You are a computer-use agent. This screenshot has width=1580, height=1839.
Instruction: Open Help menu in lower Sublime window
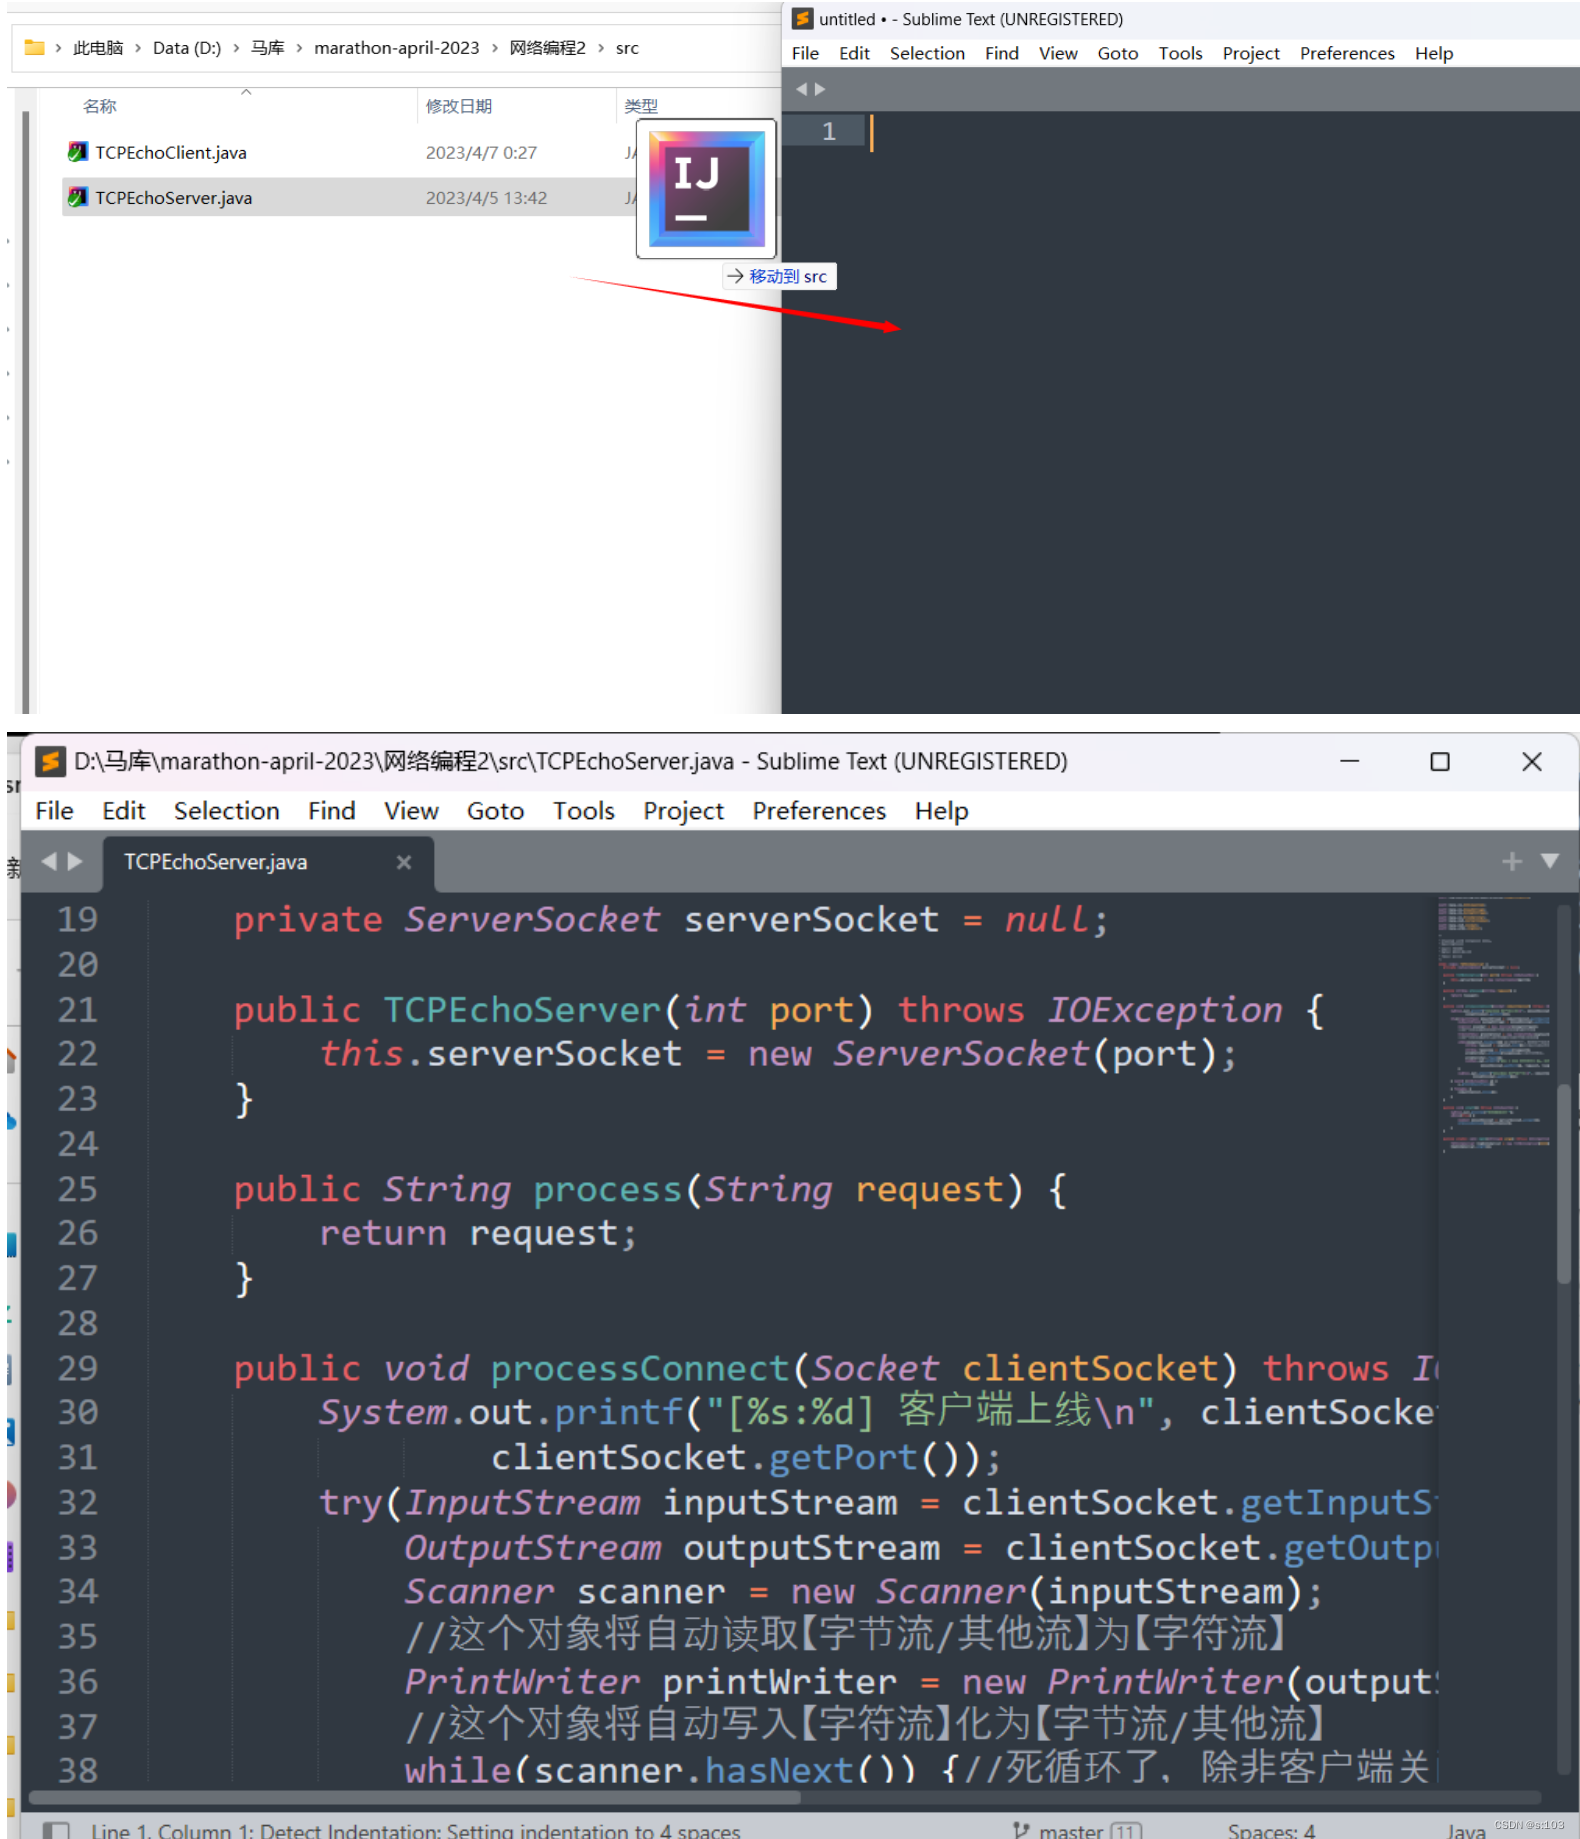pos(941,811)
